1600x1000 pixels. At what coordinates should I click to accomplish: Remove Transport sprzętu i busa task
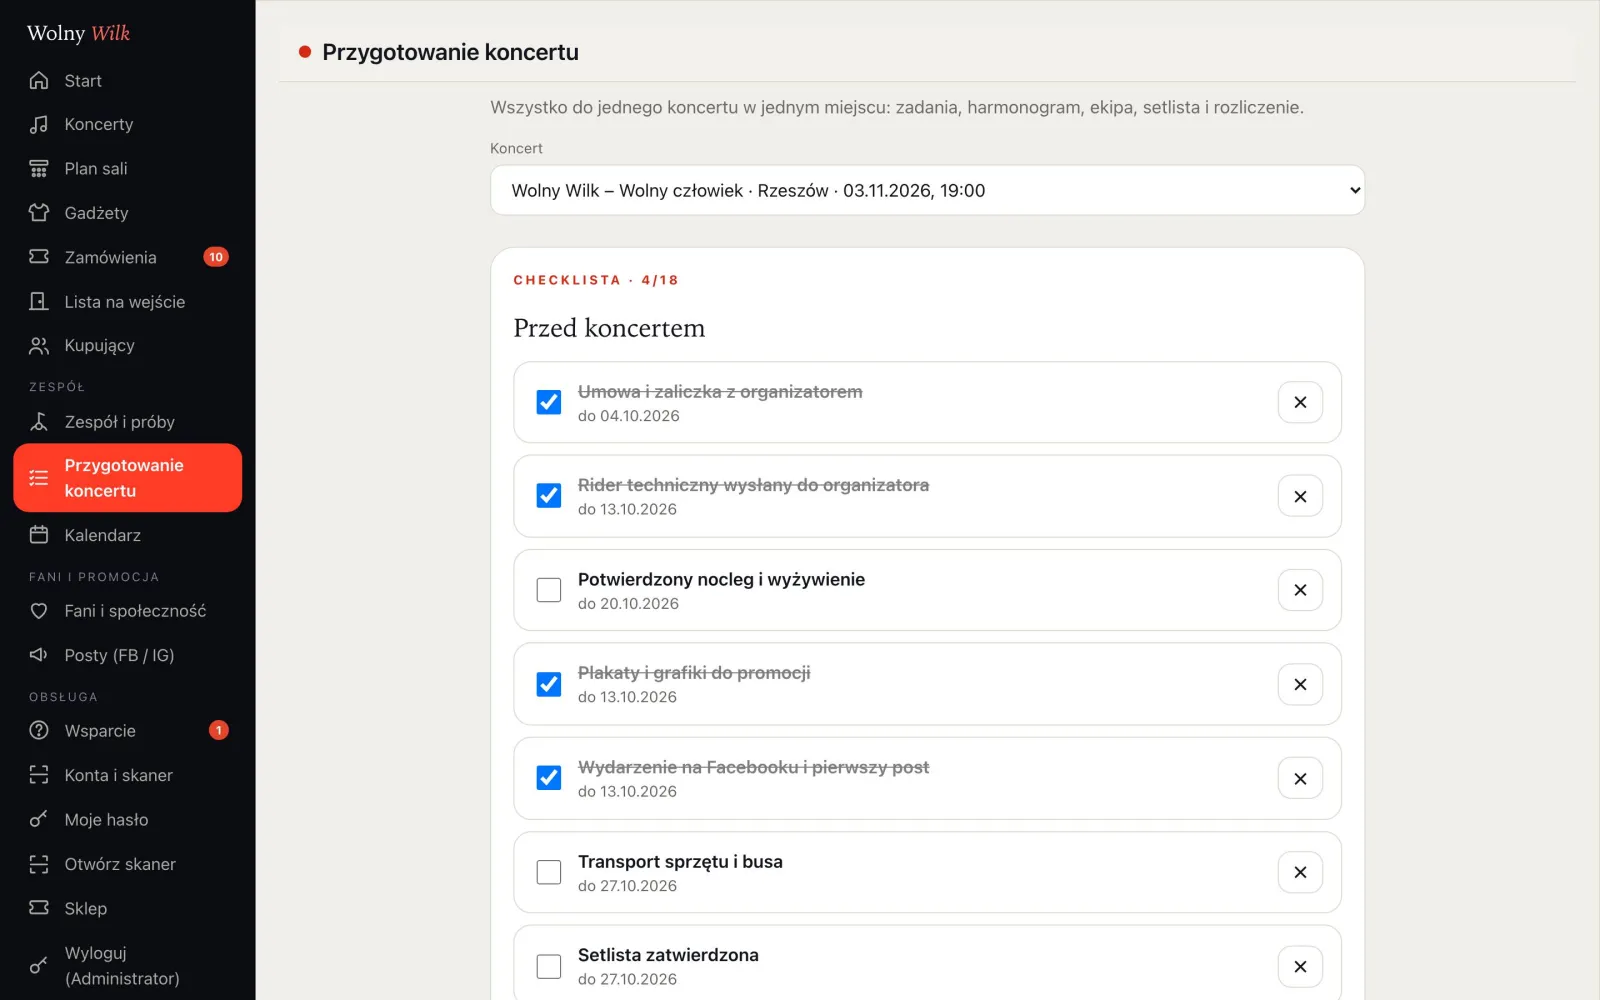pyautogui.click(x=1300, y=872)
